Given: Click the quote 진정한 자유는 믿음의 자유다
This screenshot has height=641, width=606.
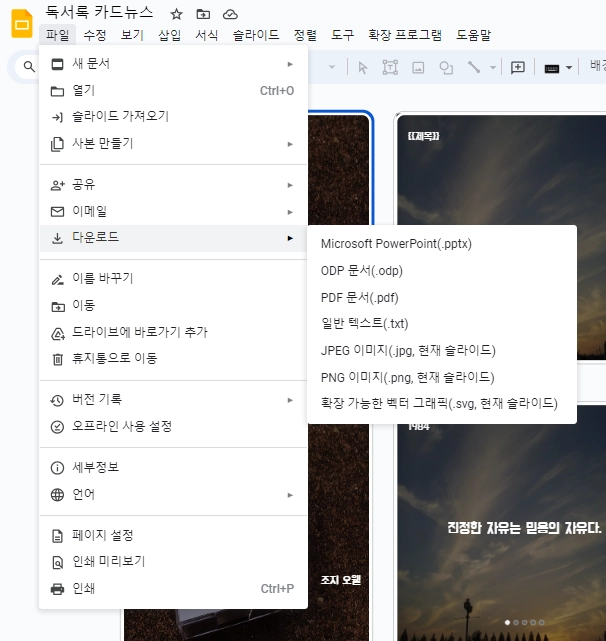Looking at the screenshot, I should (x=524, y=528).
